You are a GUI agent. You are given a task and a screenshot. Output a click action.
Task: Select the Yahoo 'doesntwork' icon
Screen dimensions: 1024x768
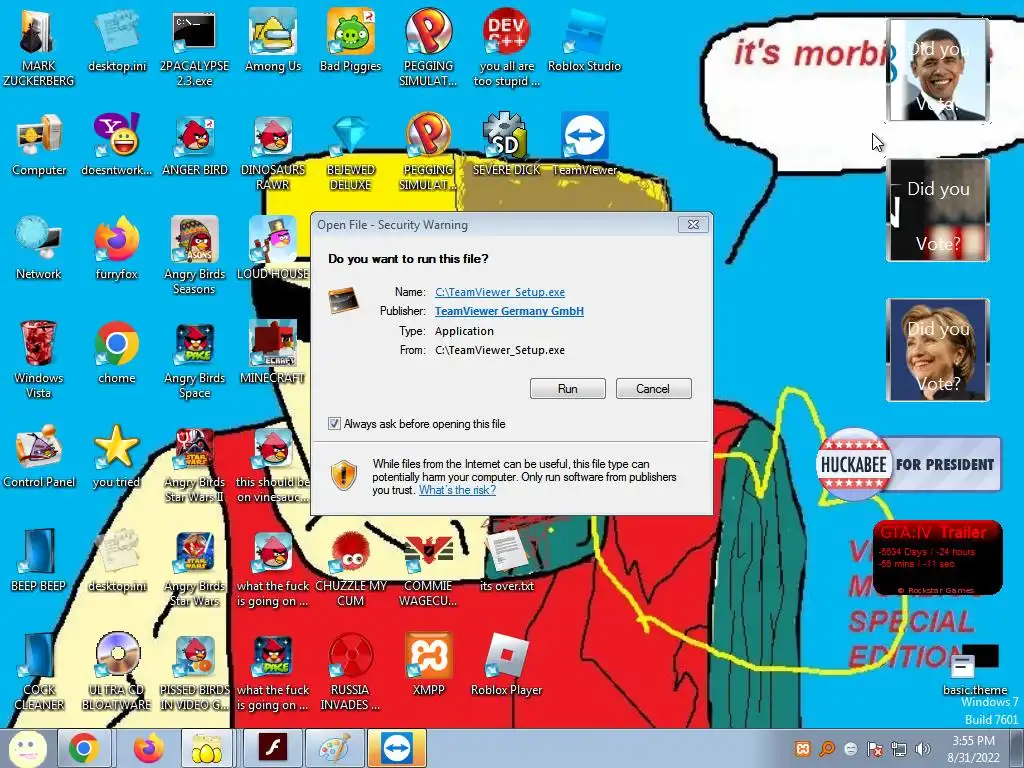116,145
